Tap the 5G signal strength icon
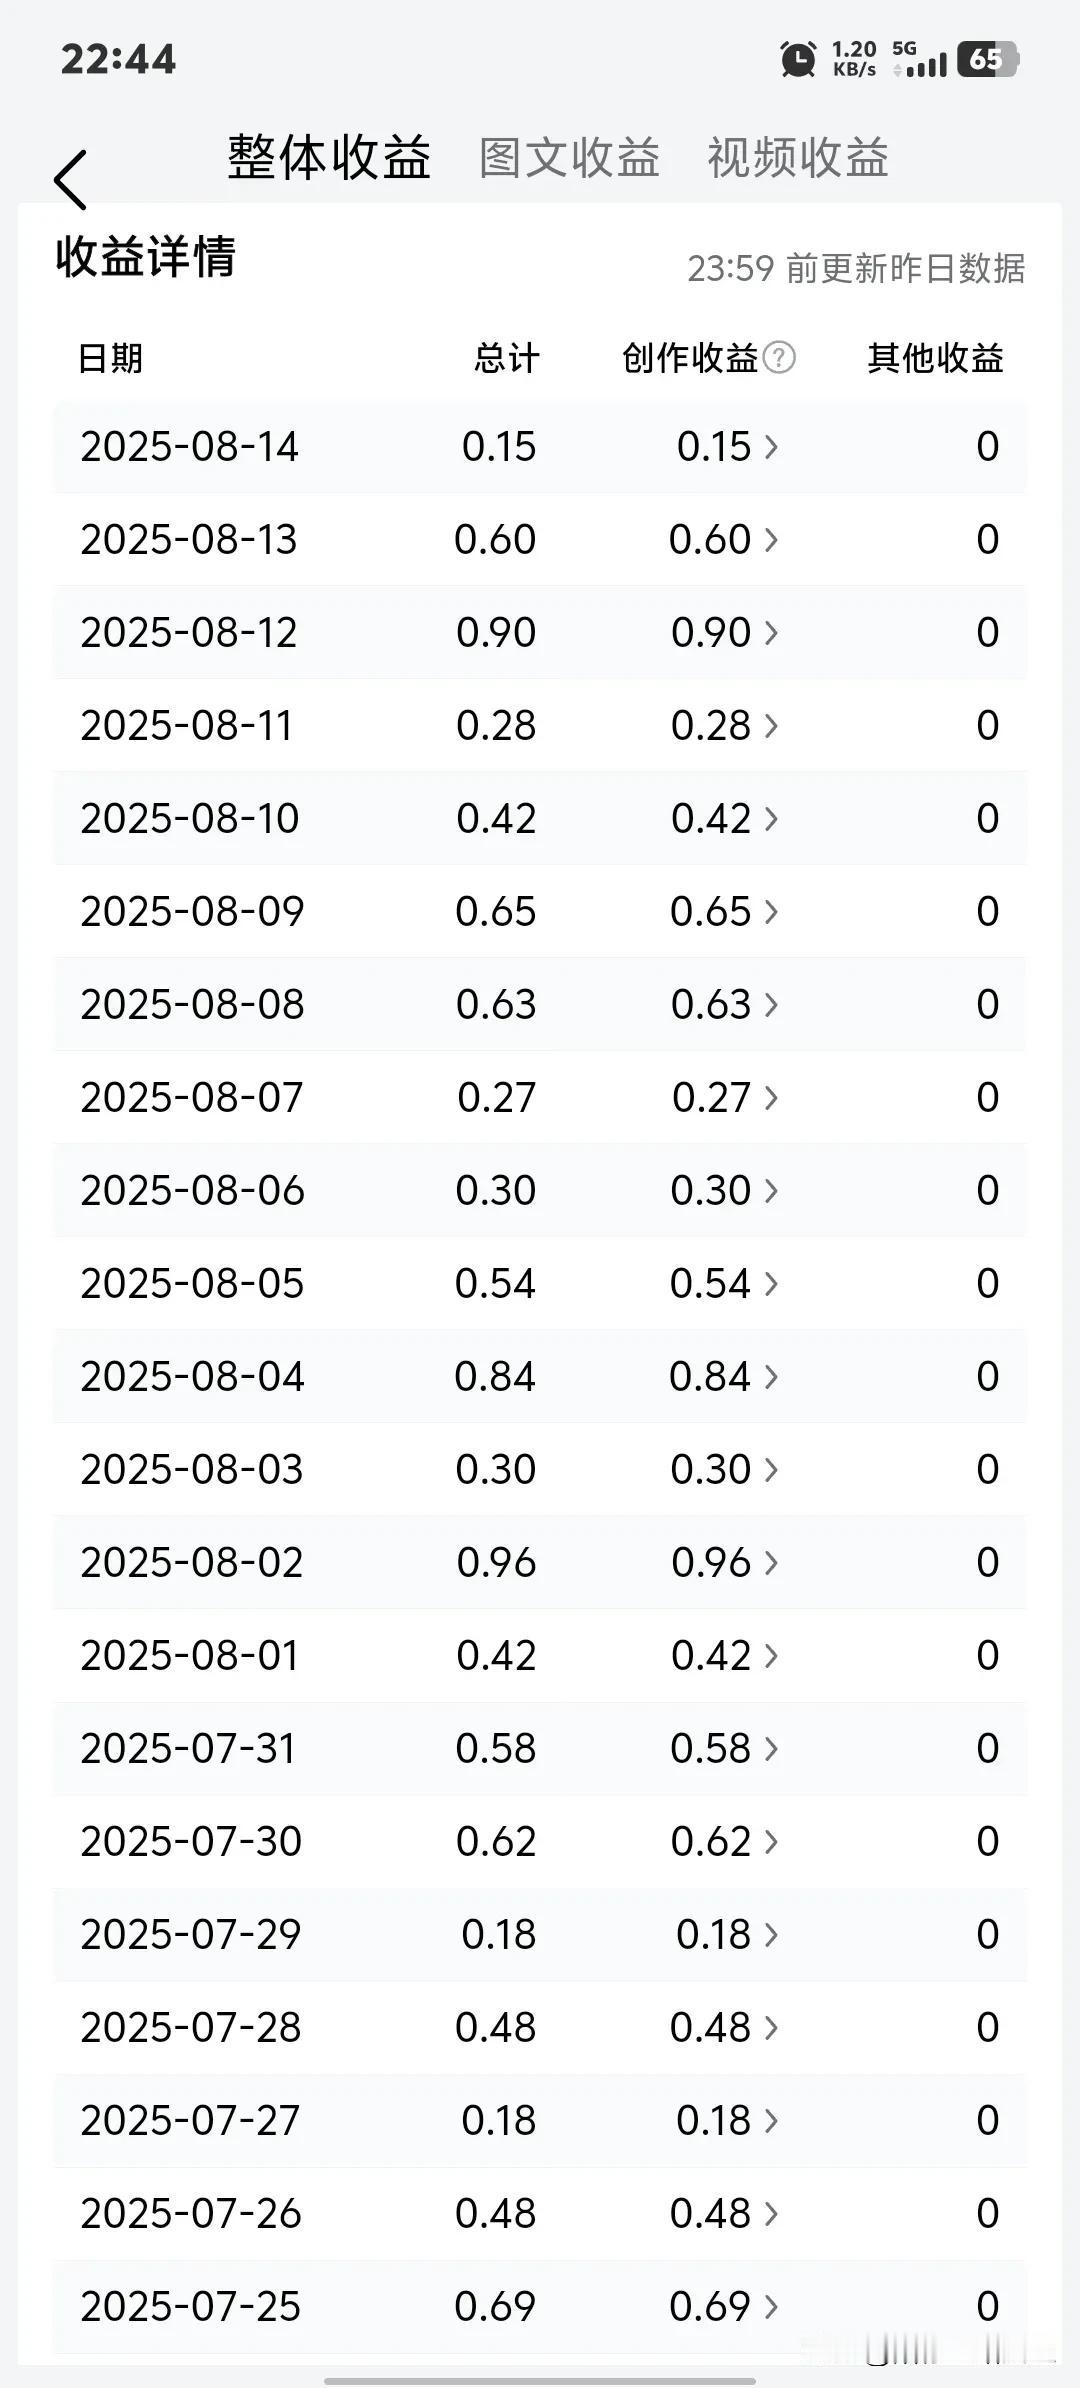This screenshot has height=2388, width=1080. (919, 59)
